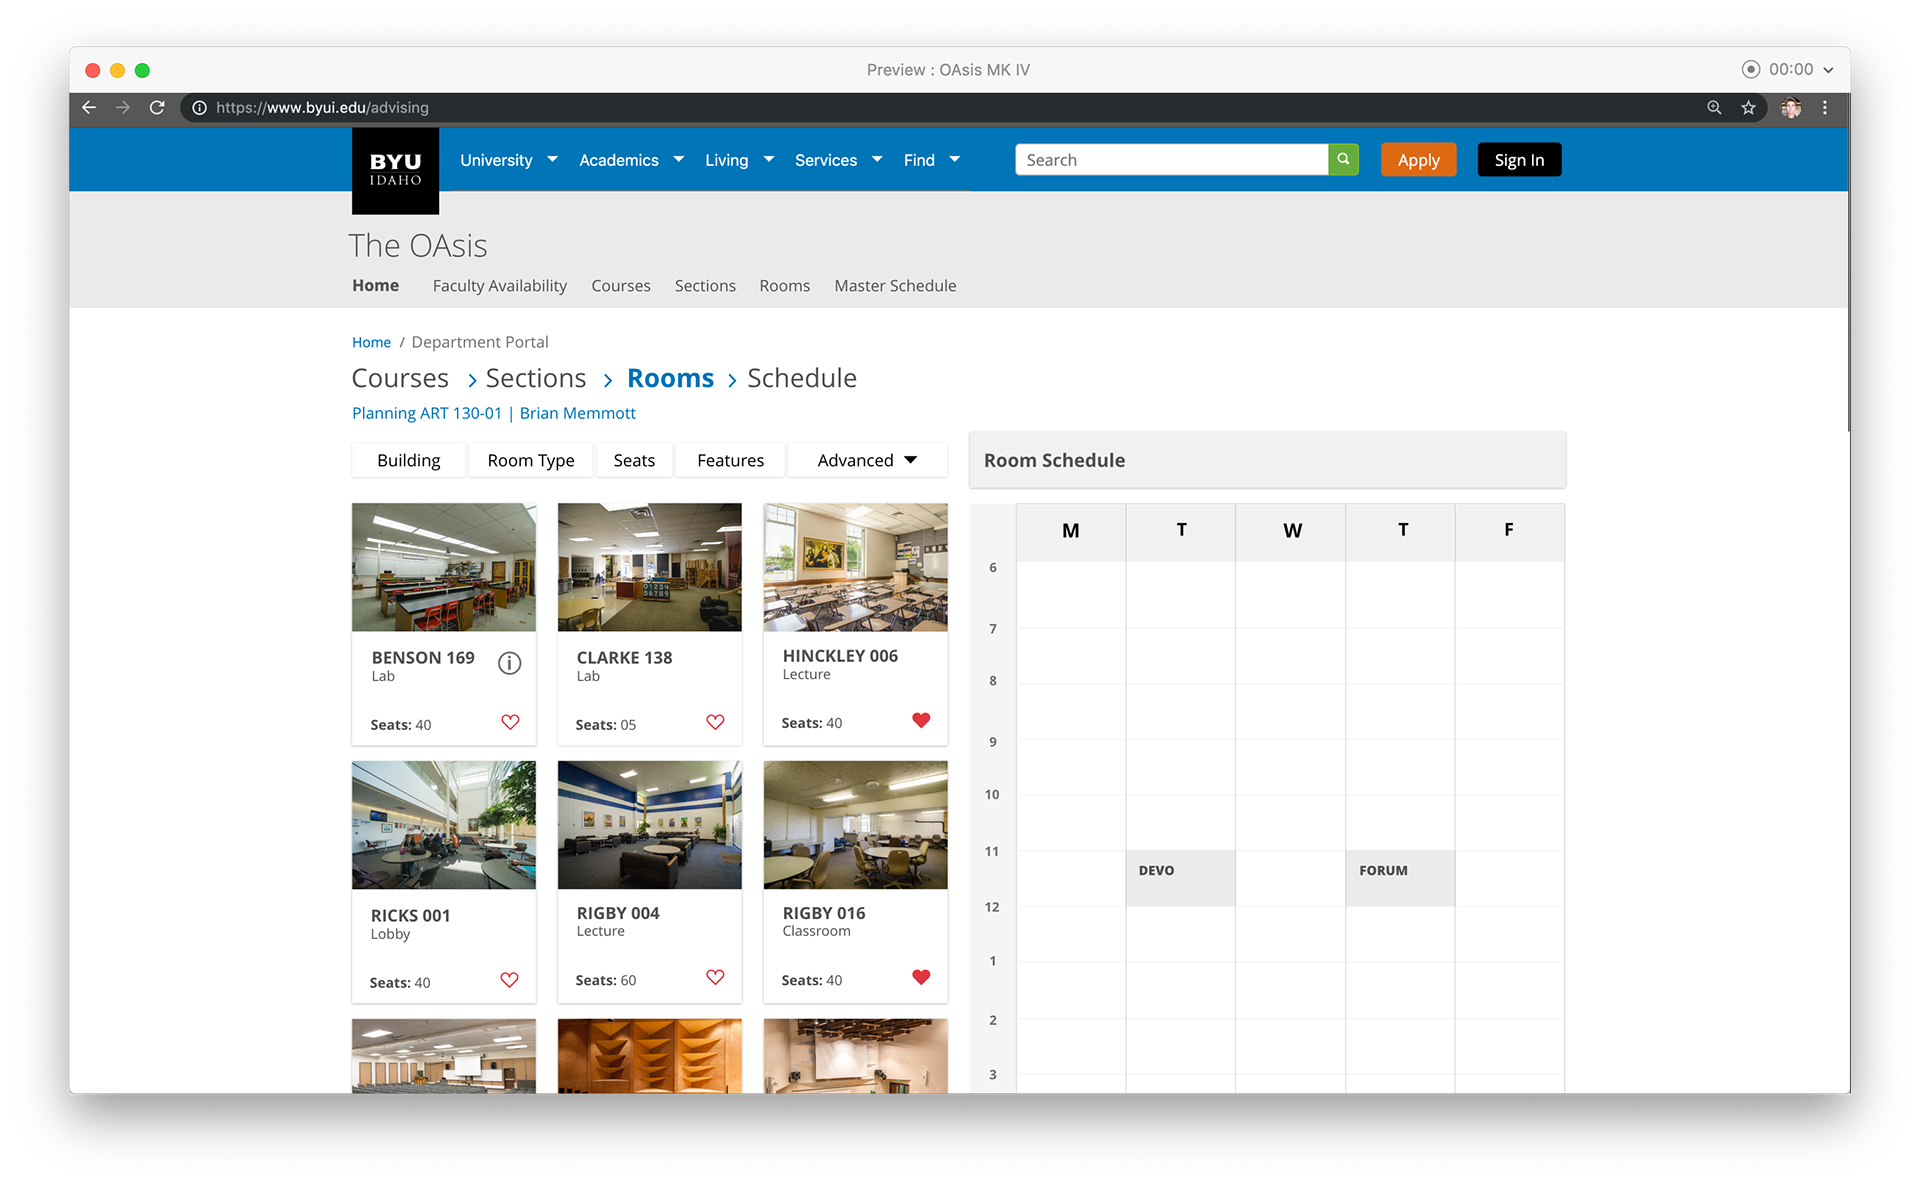The image size is (1920, 1185).
Task: Click the orange Apply button
Action: [1418, 160]
